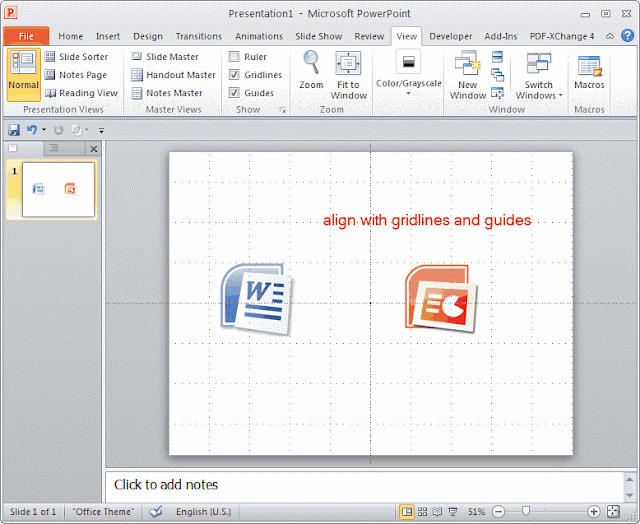The height and width of the screenshot is (524, 640).
Task: Open the Add-Ins tab
Action: (x=501, y=36)
